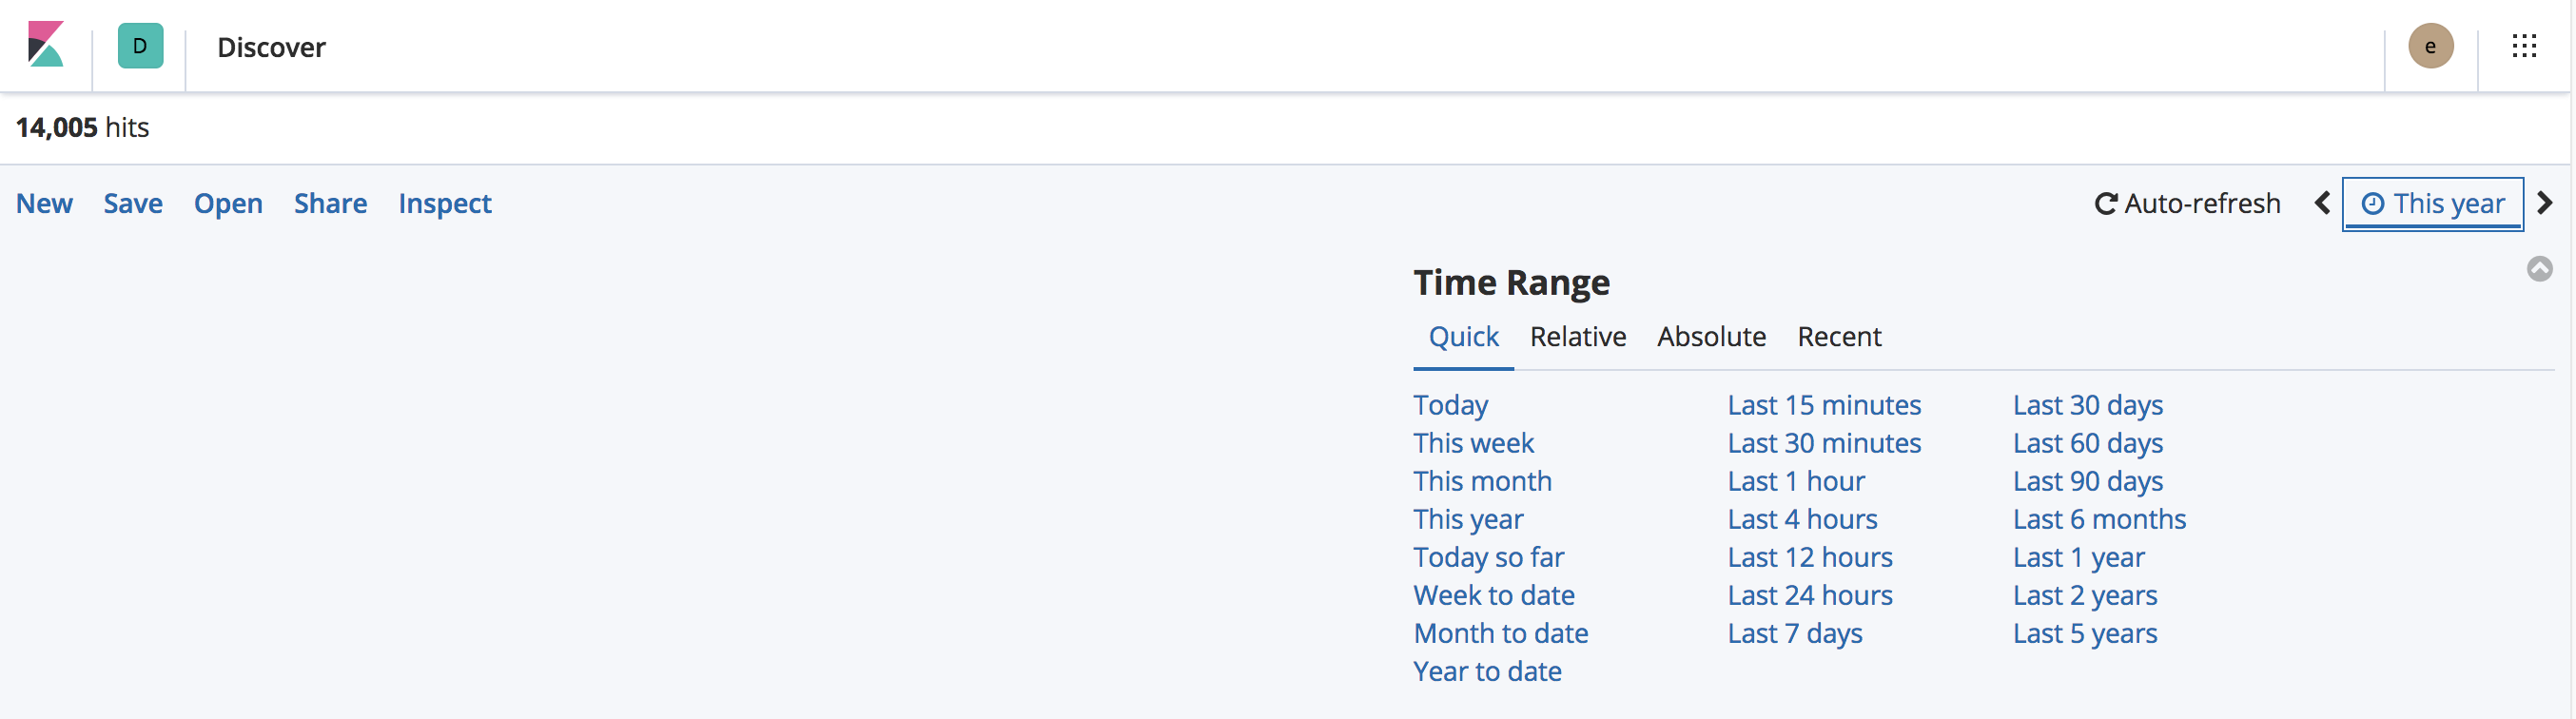Image resolution: width=2576 pixels, height=719 pixels.
Task: Click the Auto-refresh refresh icon
Action: [x=2106, y=203]
